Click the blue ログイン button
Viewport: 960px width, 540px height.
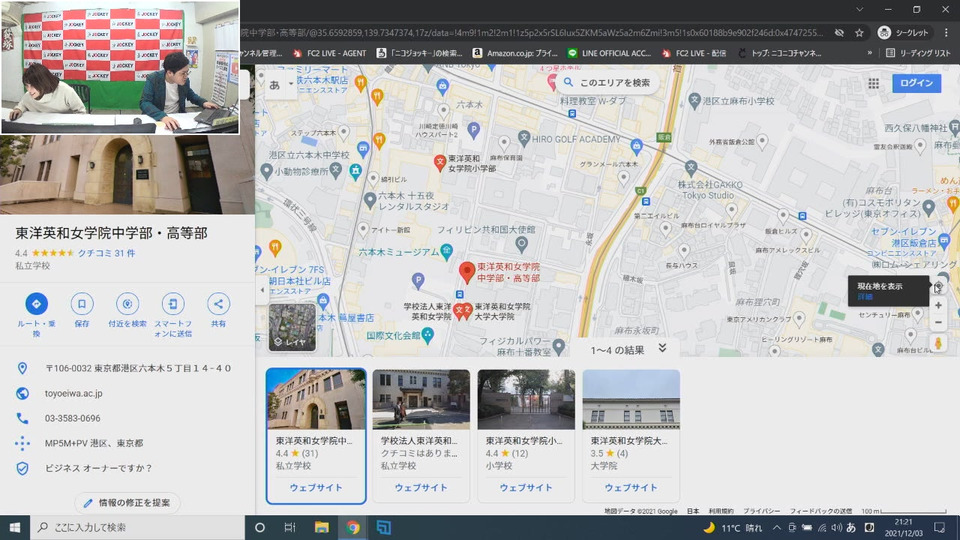point(917,83)
